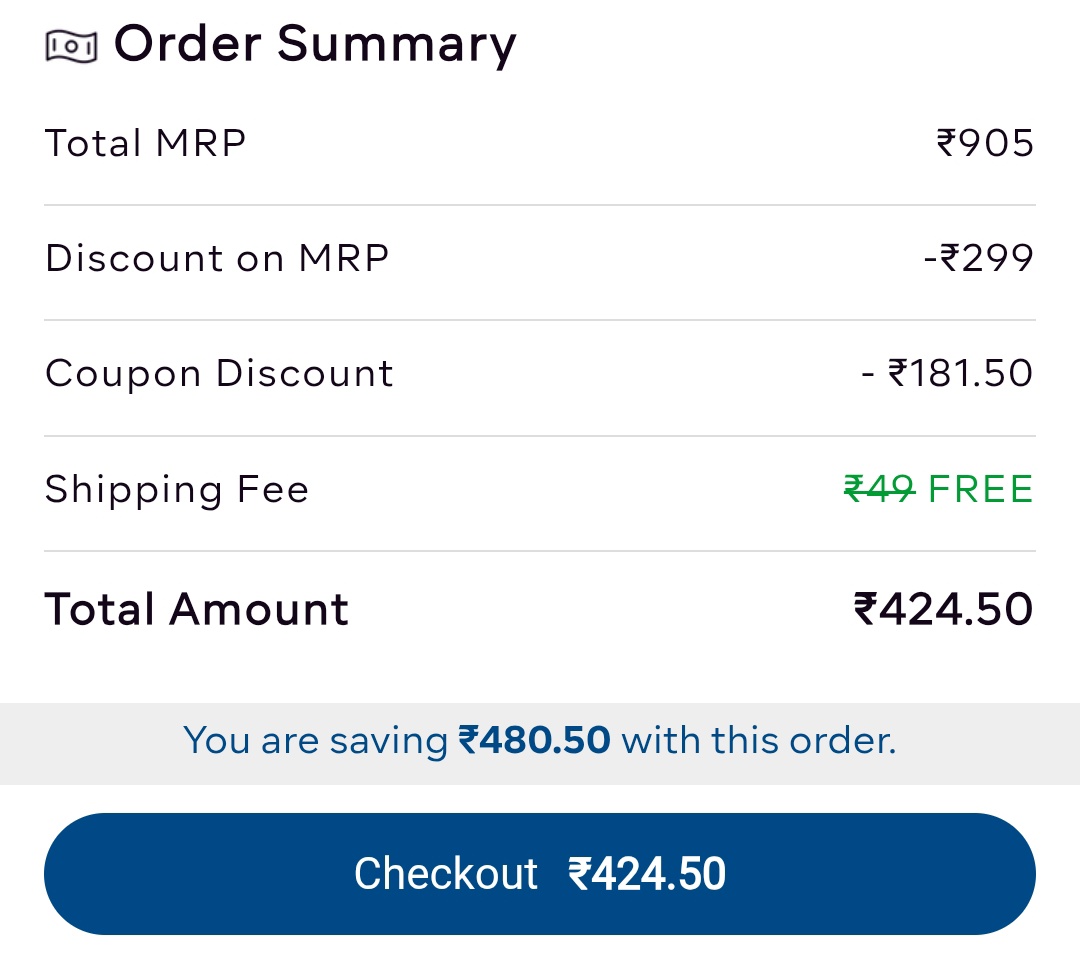Click the bold ₹424.50 total value
The width and height of the screenshot is (1080, 979).
pyautogui.click(x=943, y=609)
